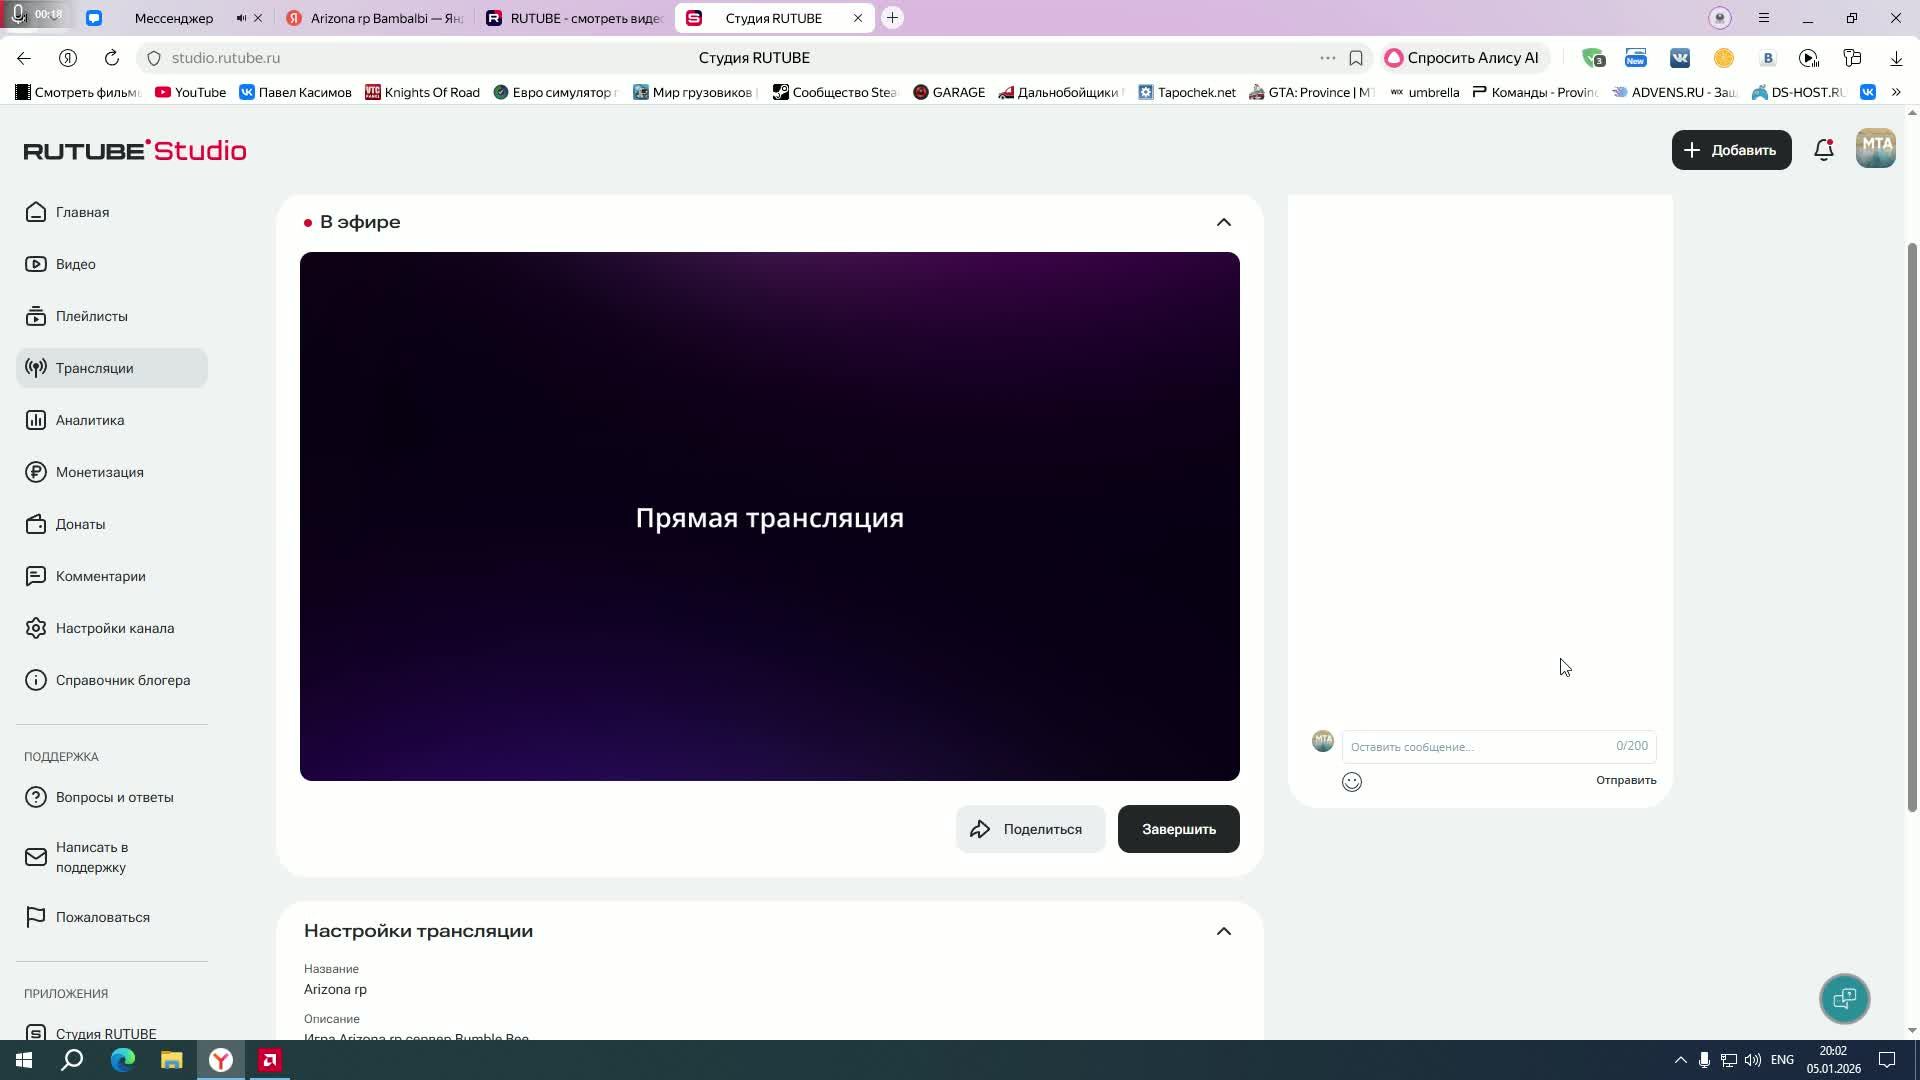Click the notifications bell icon
The image size is (1920, 1080).
click(x=1823, y=150)
